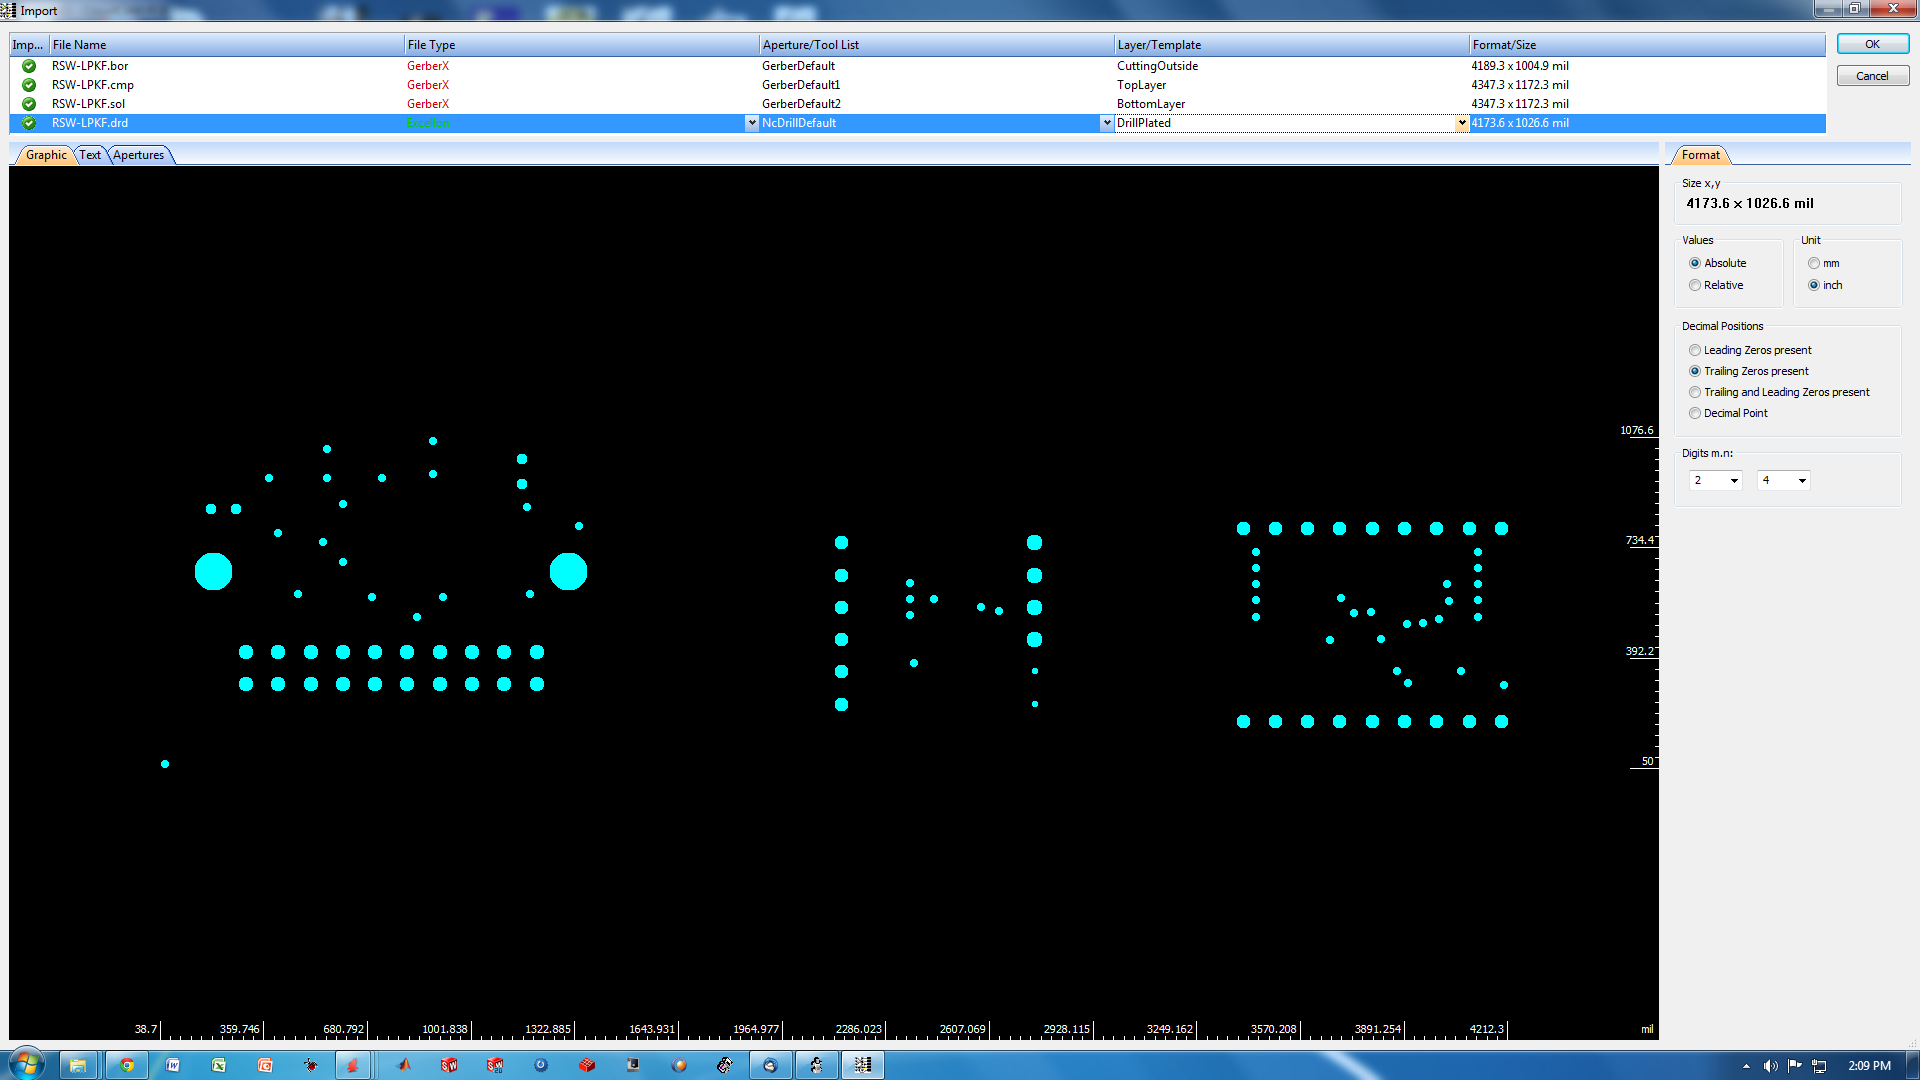Open Action Center flag tray icon

coord(1794,1066)
